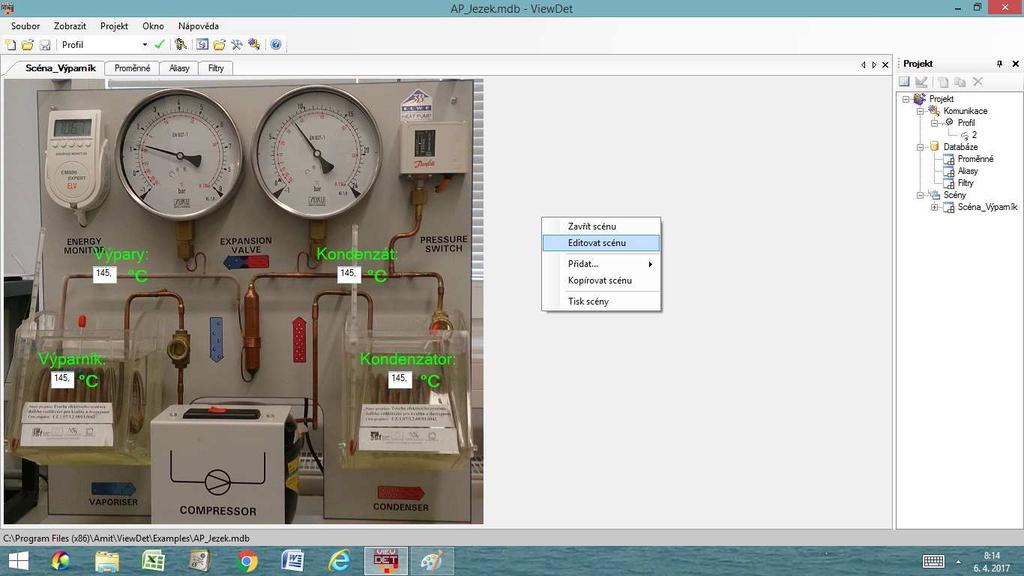Viewport: 1024px width, 576px height.
Task: Collapse the Scény tree node
Action: [920, 195]
